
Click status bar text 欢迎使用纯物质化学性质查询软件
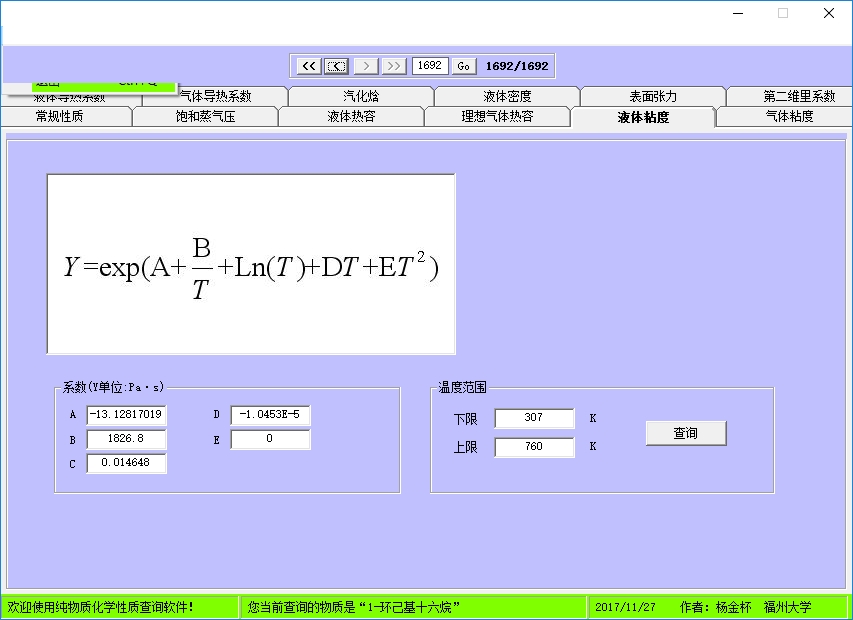tap(101, 607)
